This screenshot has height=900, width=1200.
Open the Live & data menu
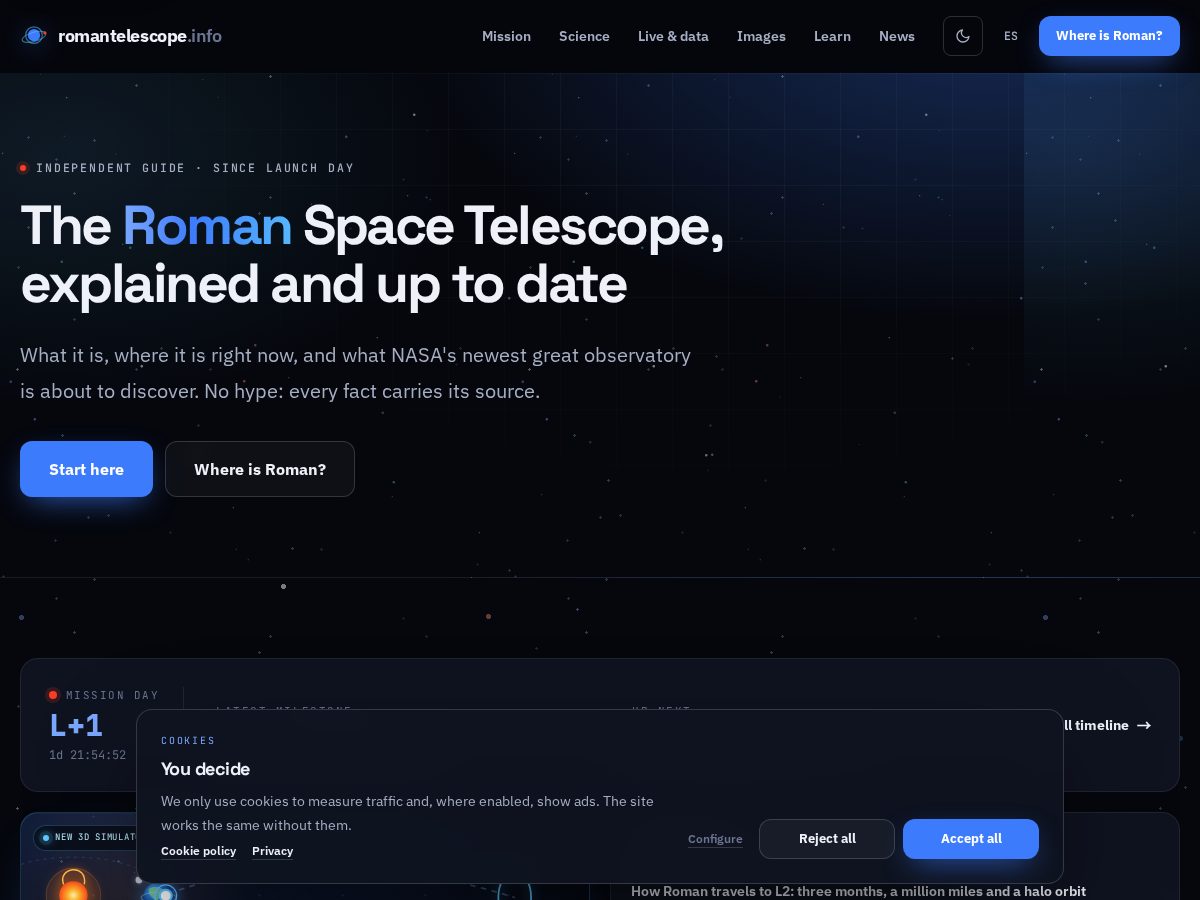tap(673, 36)
